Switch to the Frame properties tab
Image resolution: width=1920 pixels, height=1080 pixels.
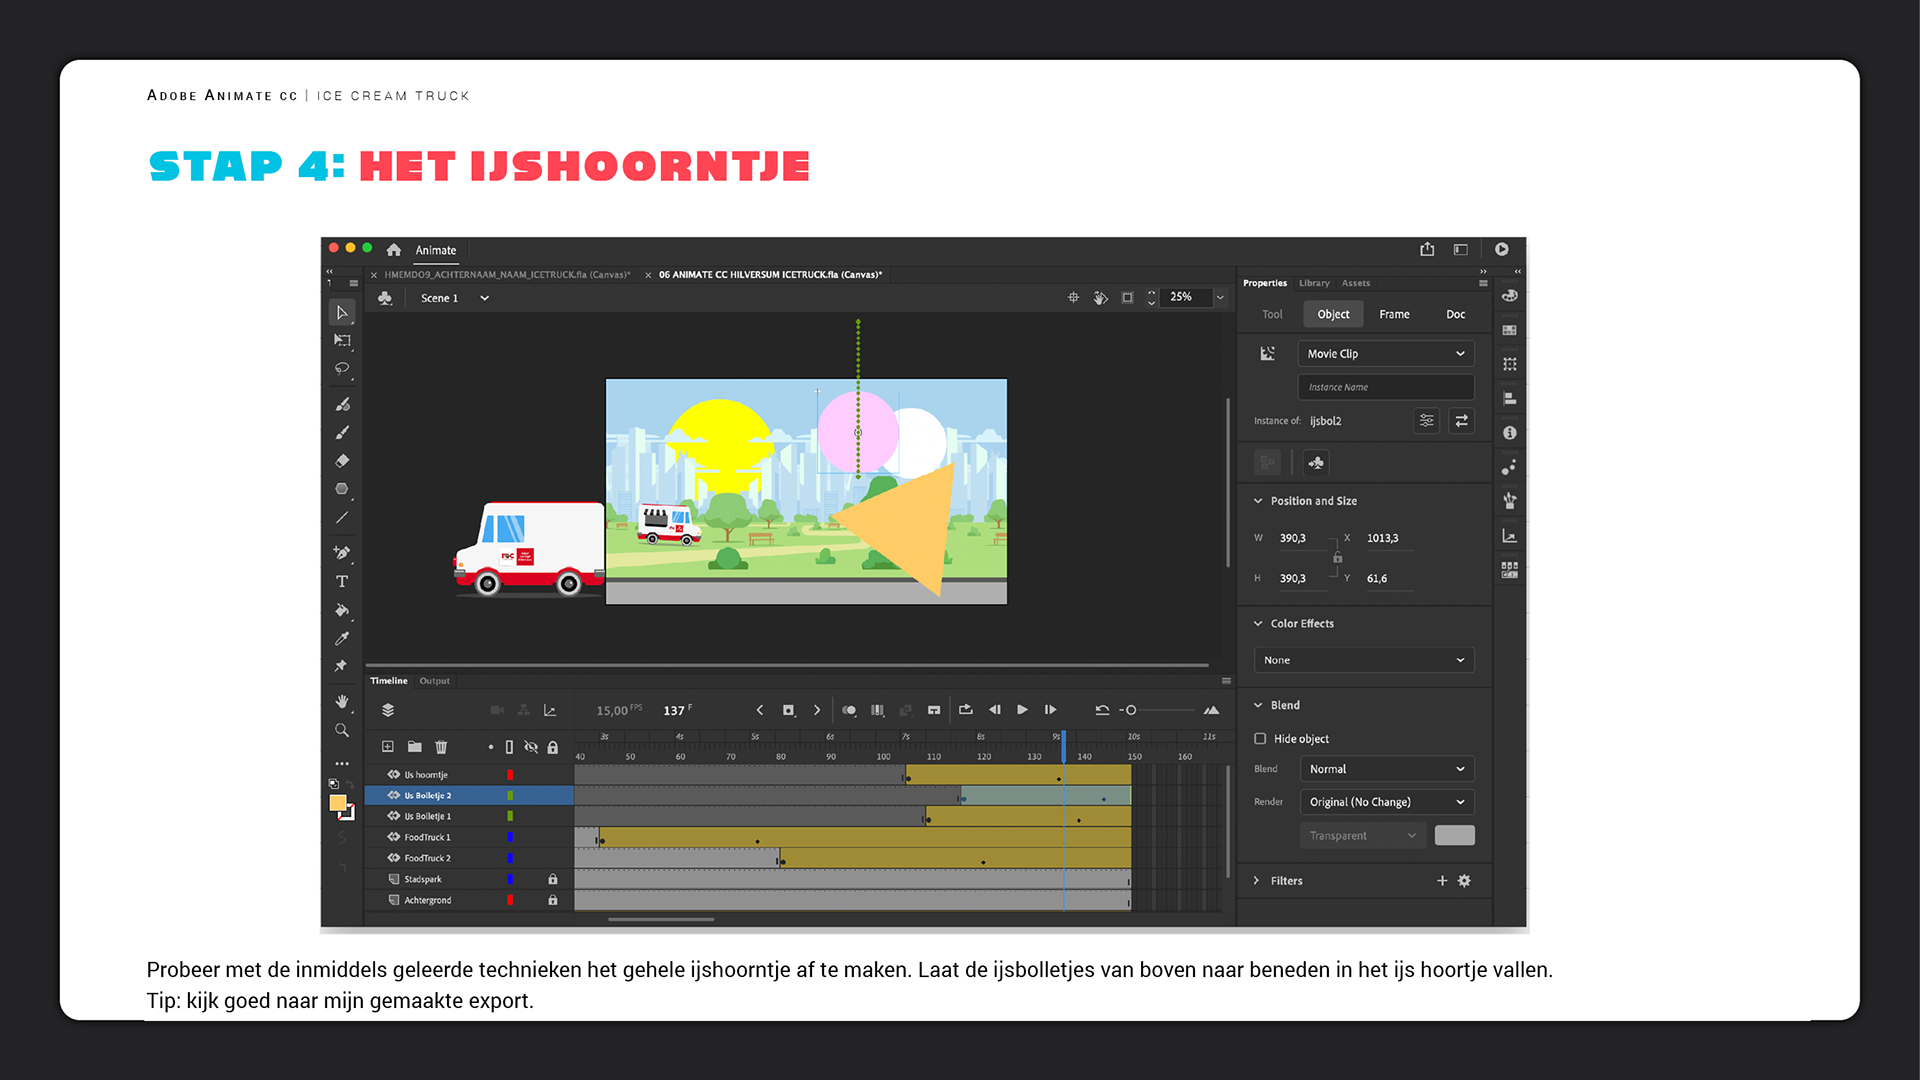pyautogui.click(x=1394, y=314)
